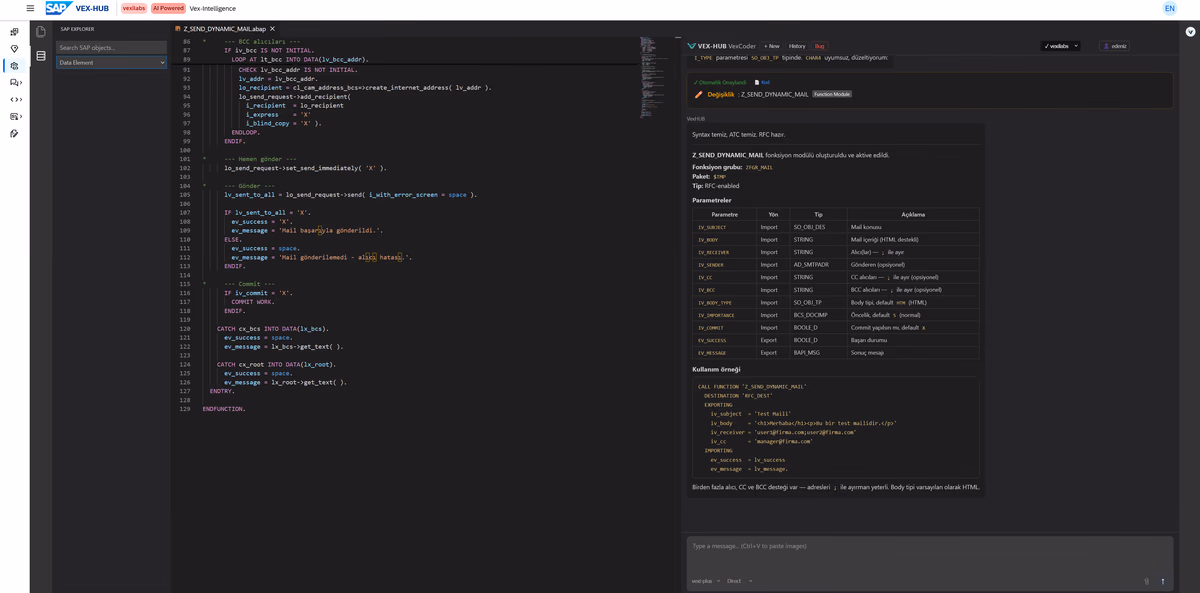Open the History view

click(797, 46)
